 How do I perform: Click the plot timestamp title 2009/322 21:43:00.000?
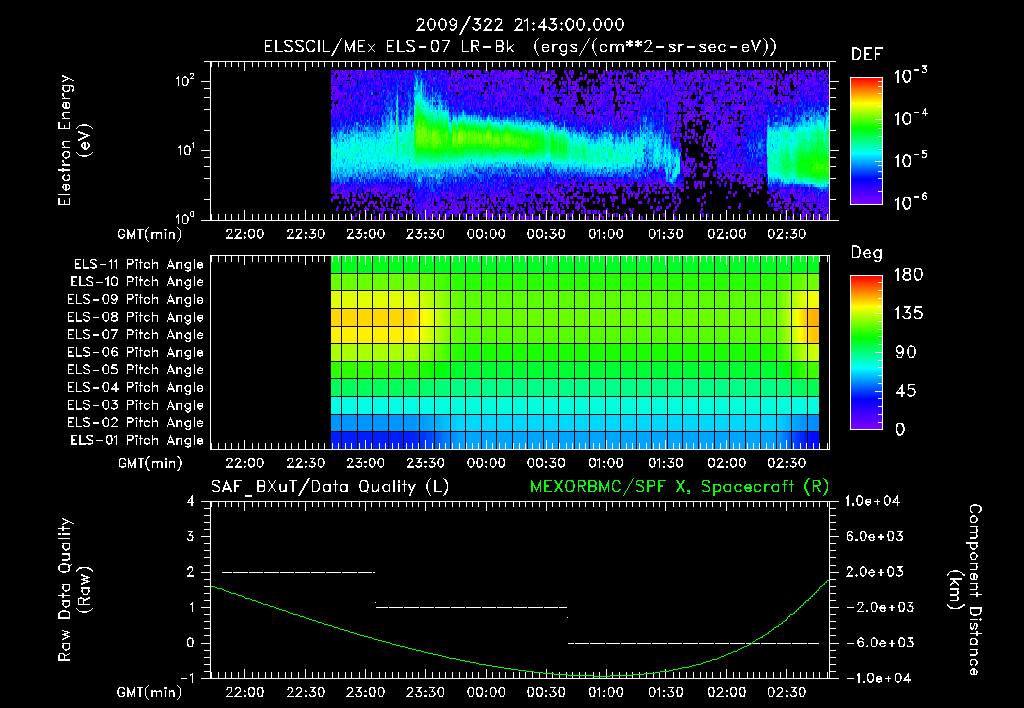coord(520,25)
